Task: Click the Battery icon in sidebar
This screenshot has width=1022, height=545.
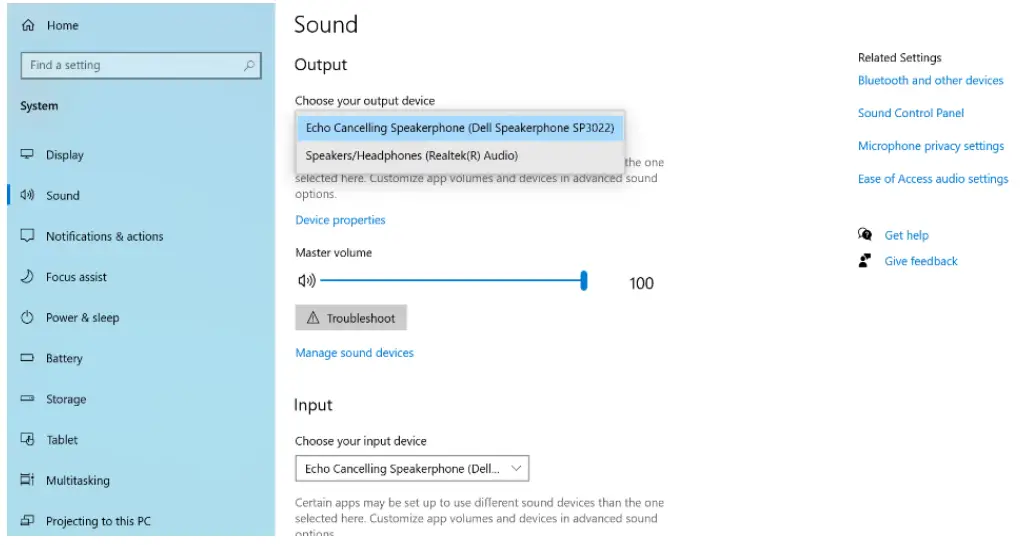Action: [28, 358]
